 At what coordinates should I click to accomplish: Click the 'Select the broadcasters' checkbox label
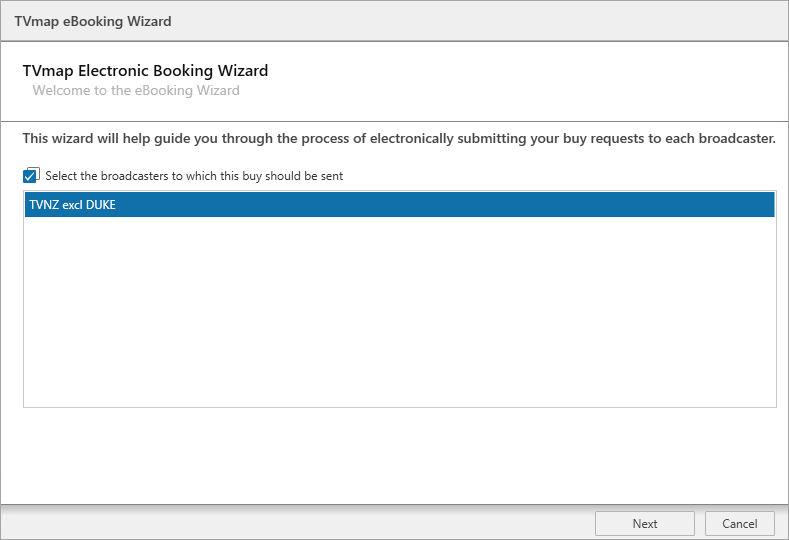[x=194, y=176]
